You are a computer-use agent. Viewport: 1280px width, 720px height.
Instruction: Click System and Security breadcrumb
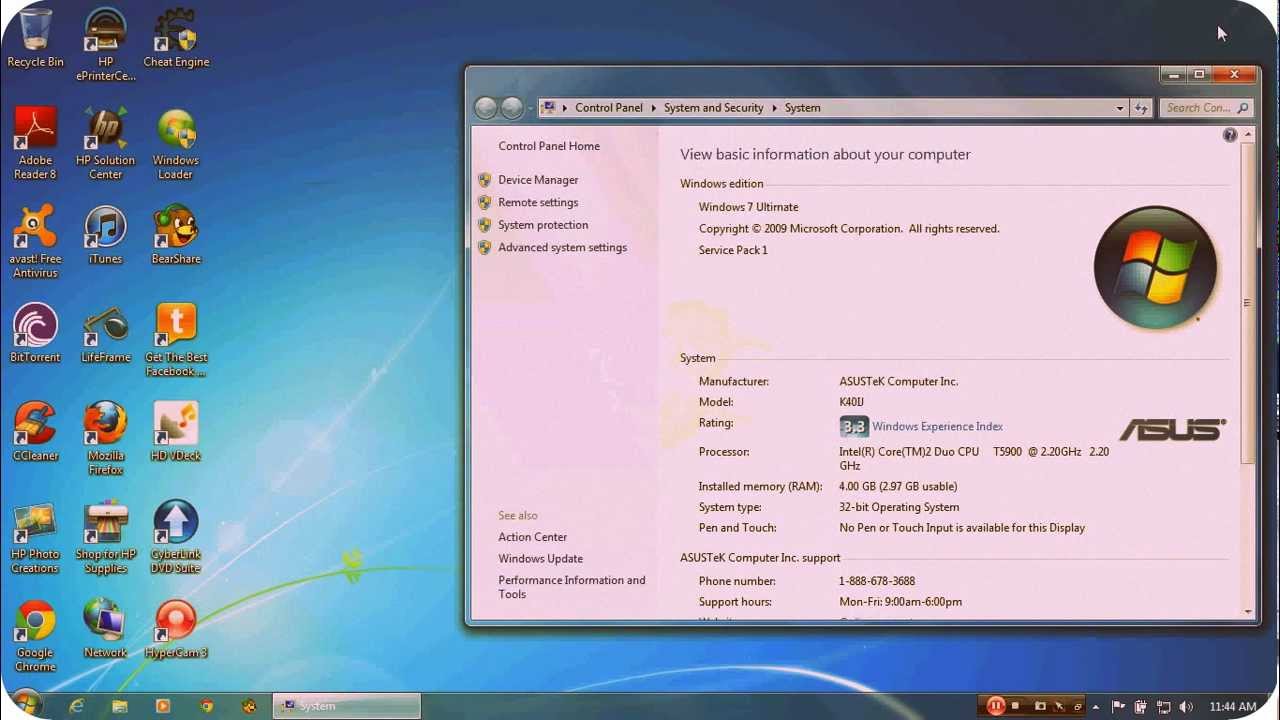714,108
